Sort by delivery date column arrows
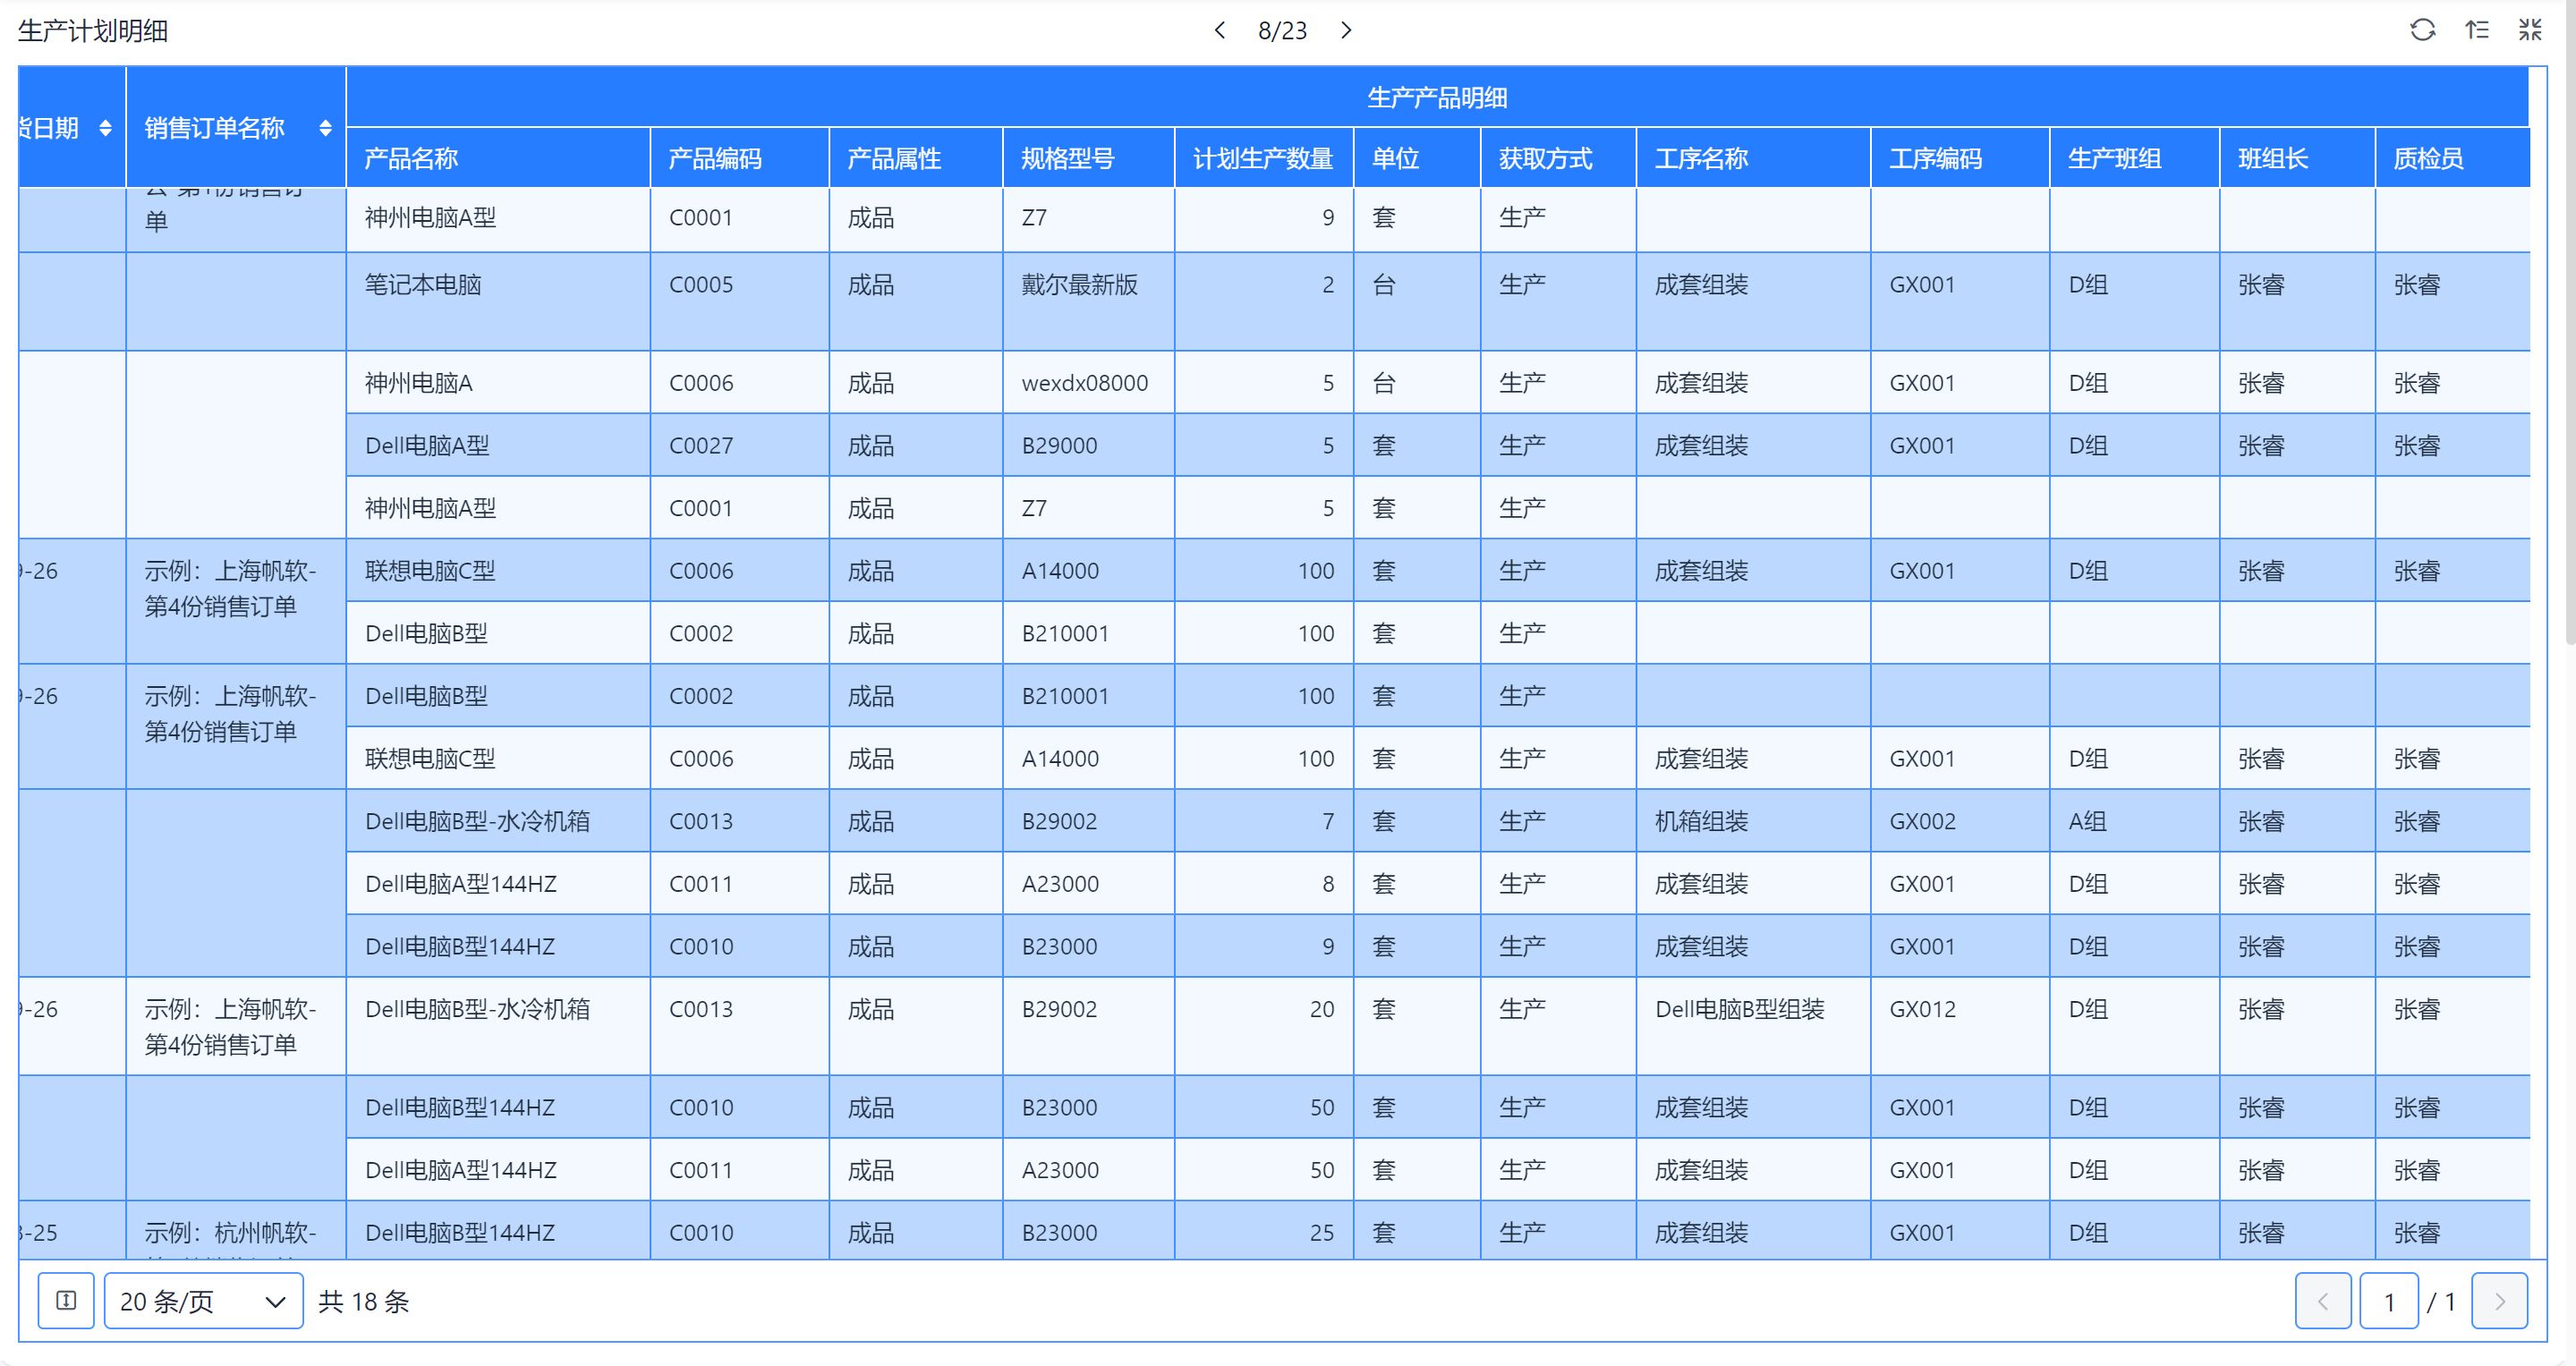2576x1366 pixels. (x=105, y=128)
